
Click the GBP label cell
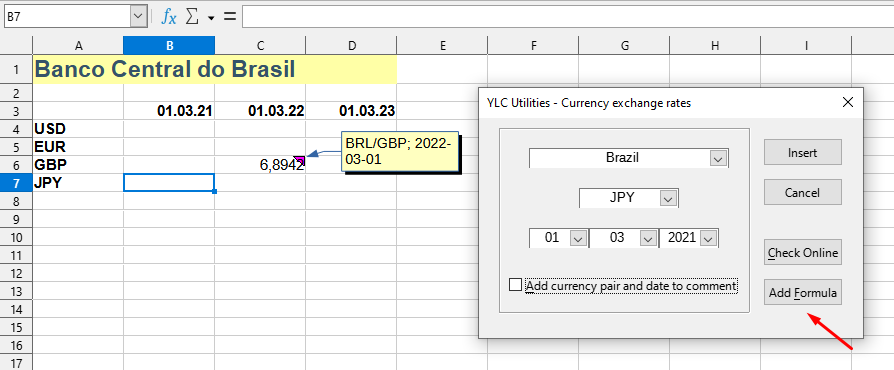pos(78,165)
